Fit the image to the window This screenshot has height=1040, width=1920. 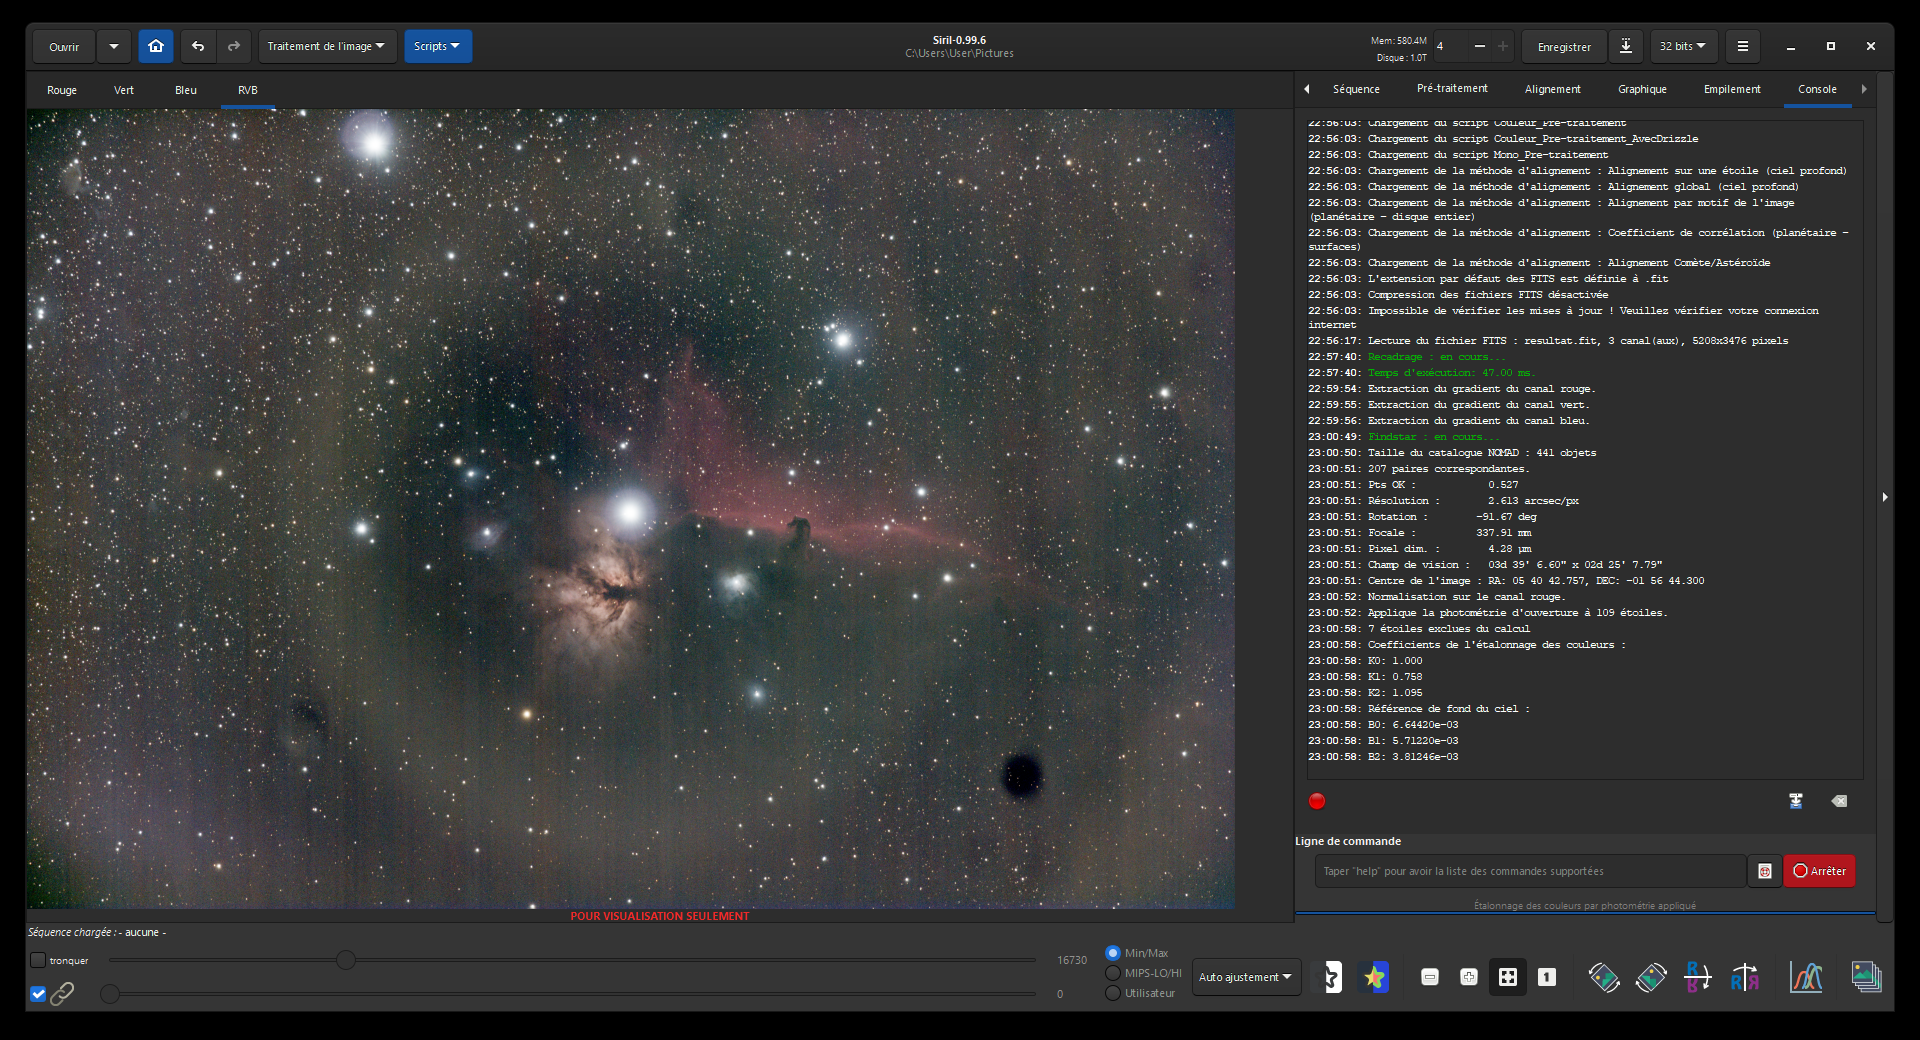pos(1508,977)
